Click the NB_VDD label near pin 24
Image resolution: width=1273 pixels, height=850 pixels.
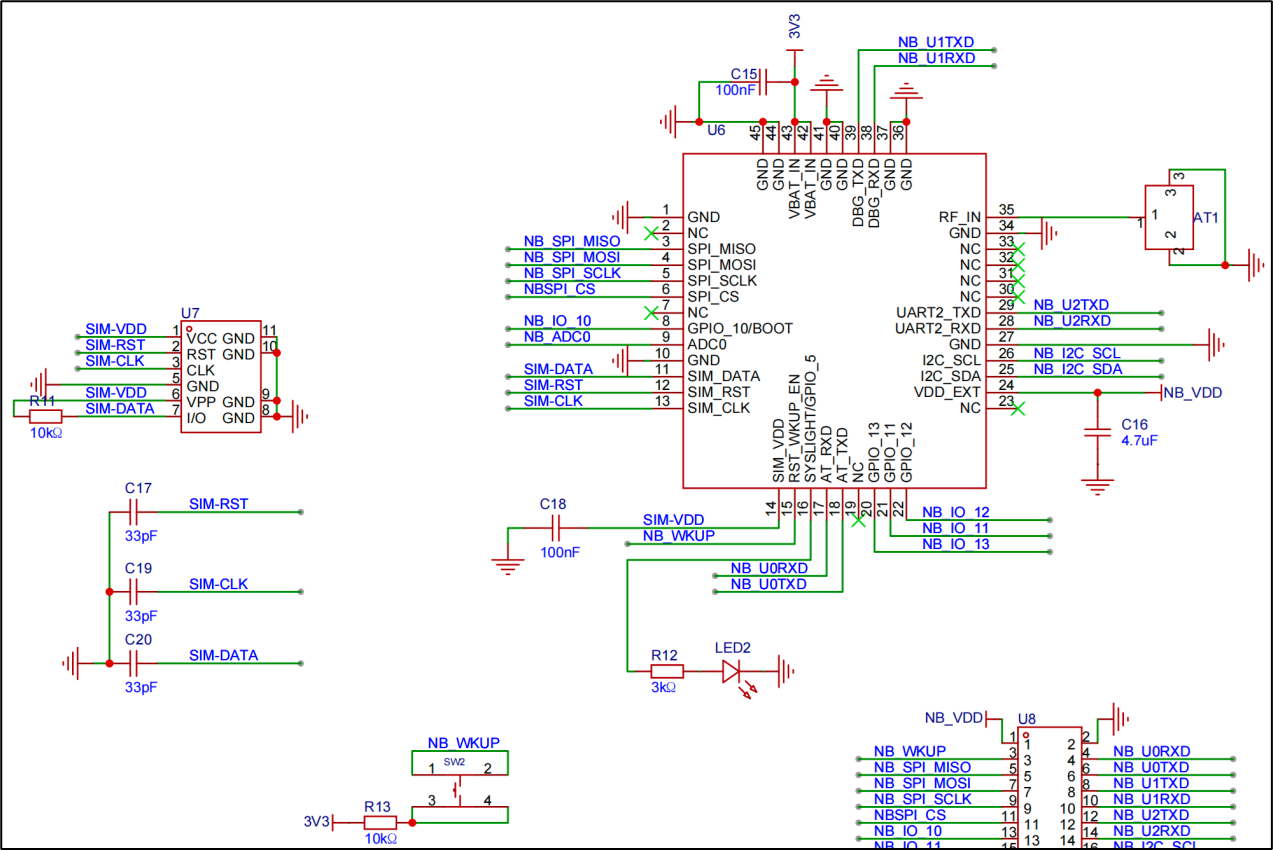(x=1195, y=393)
